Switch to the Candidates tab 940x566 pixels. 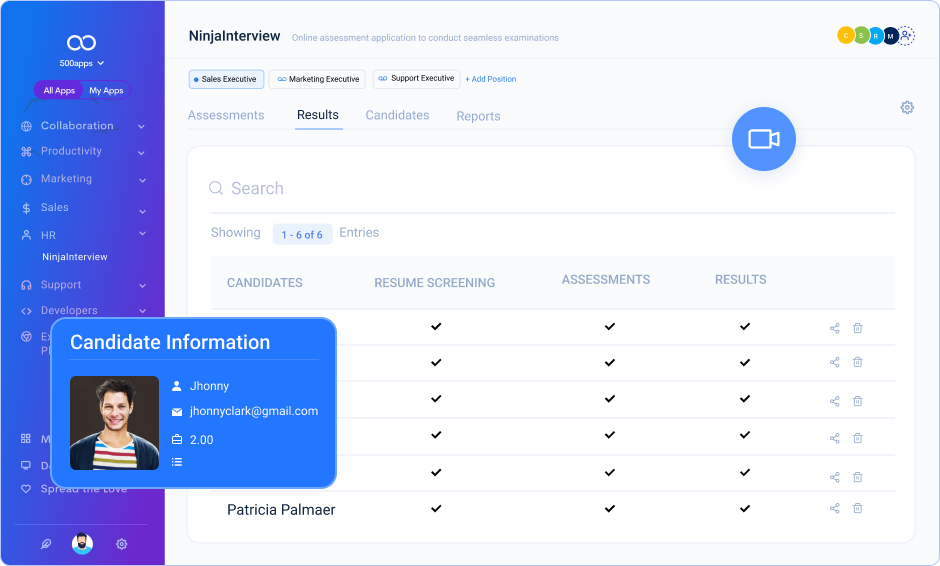click(x=397, y=115)
